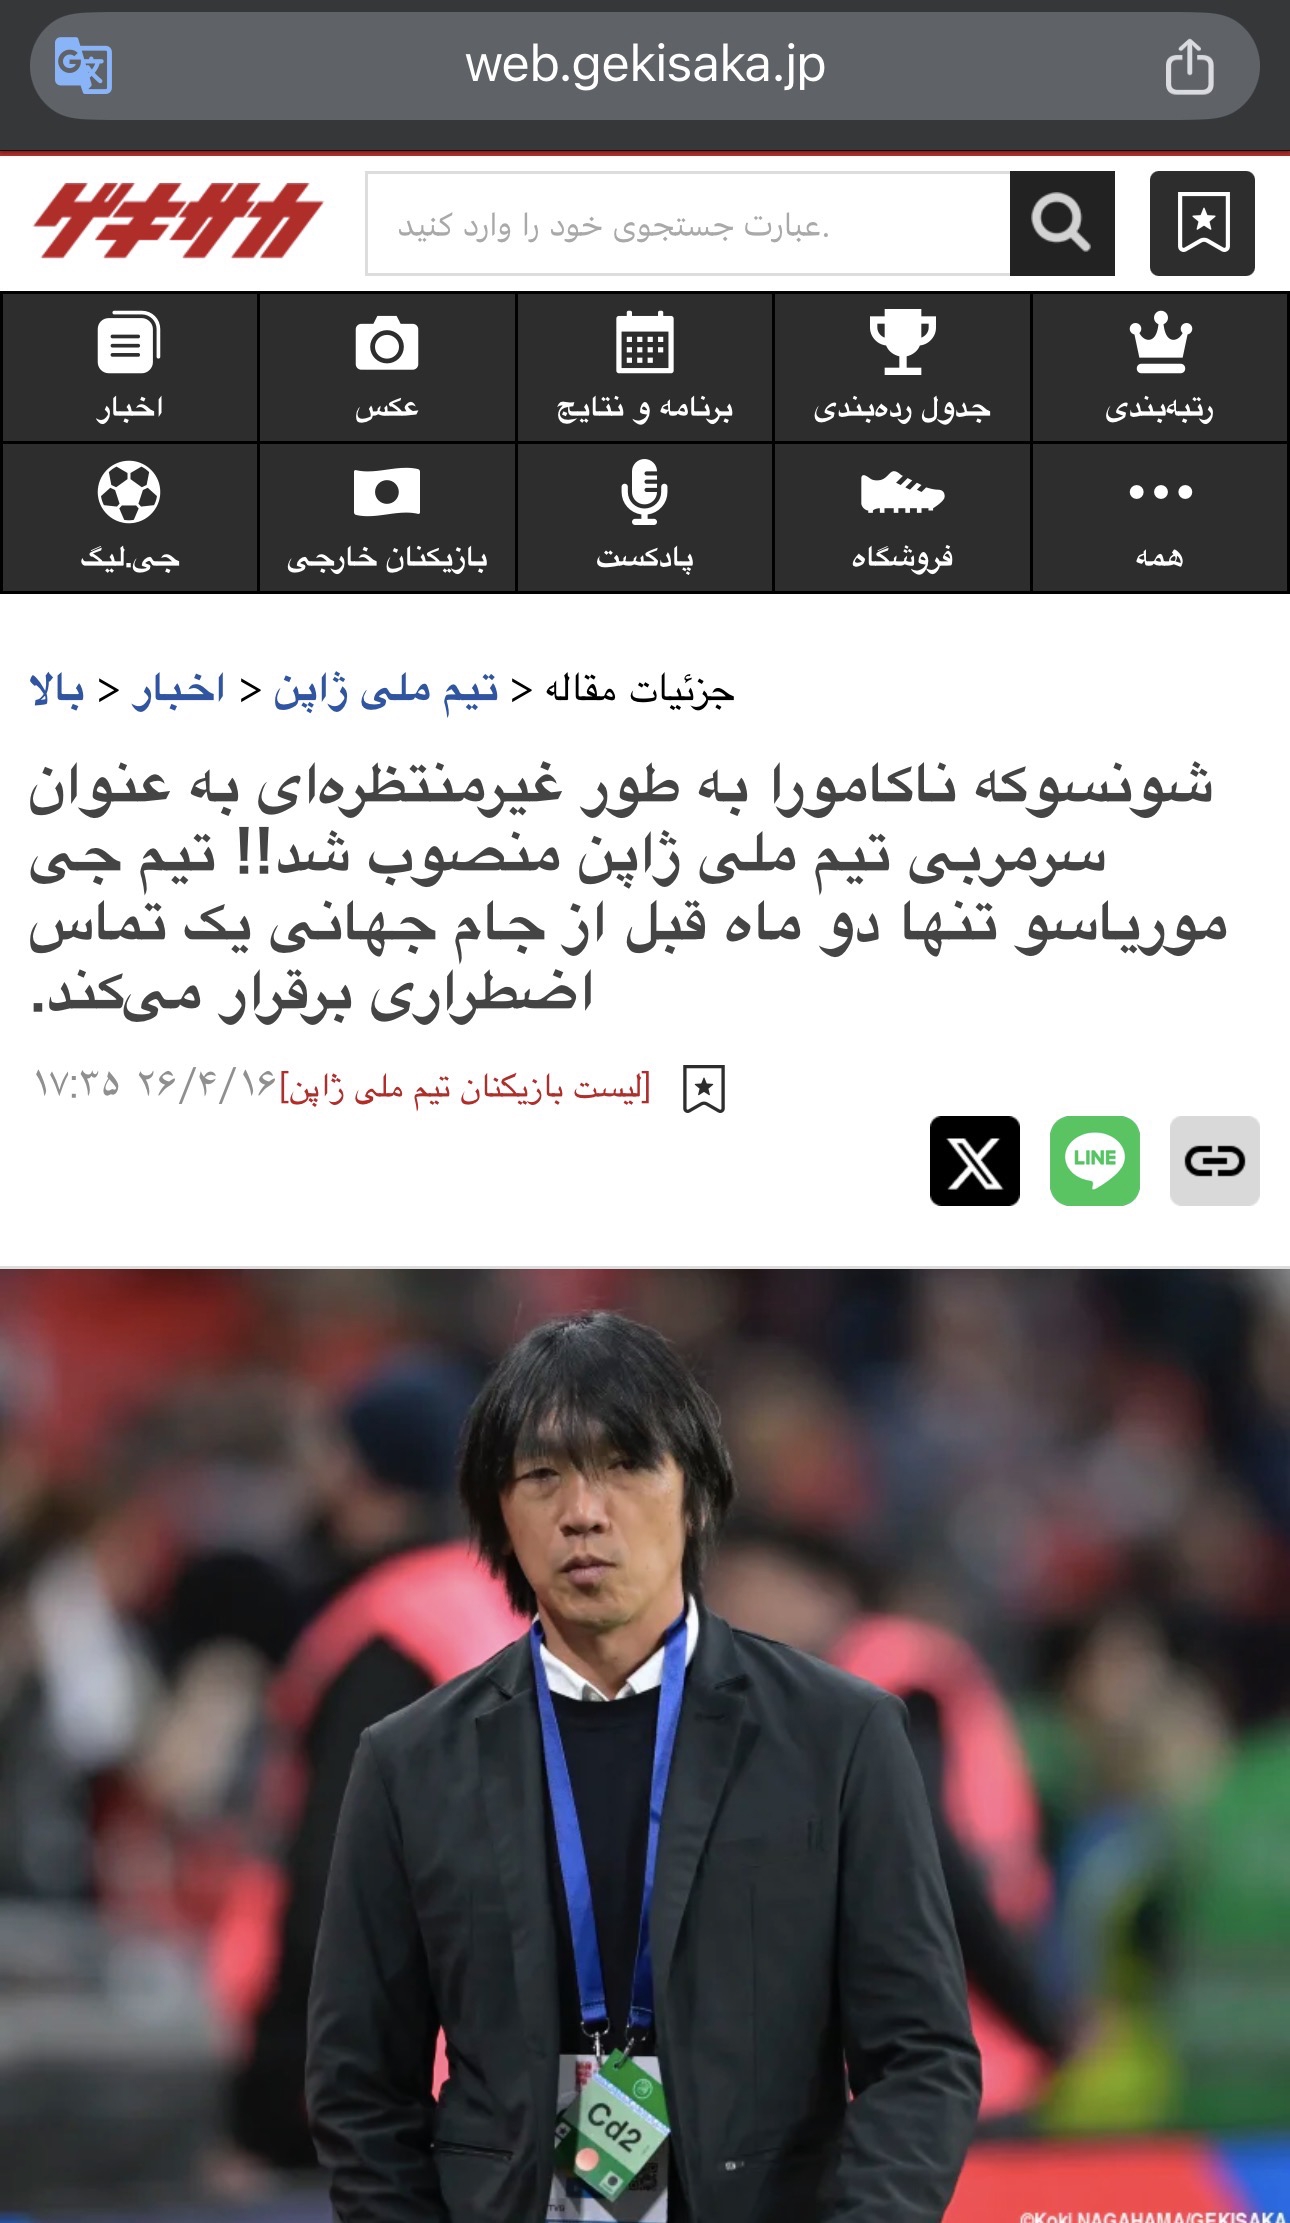Expand the همه more menu dots
The image size is (1290, 2223).
coord(1160,518)
